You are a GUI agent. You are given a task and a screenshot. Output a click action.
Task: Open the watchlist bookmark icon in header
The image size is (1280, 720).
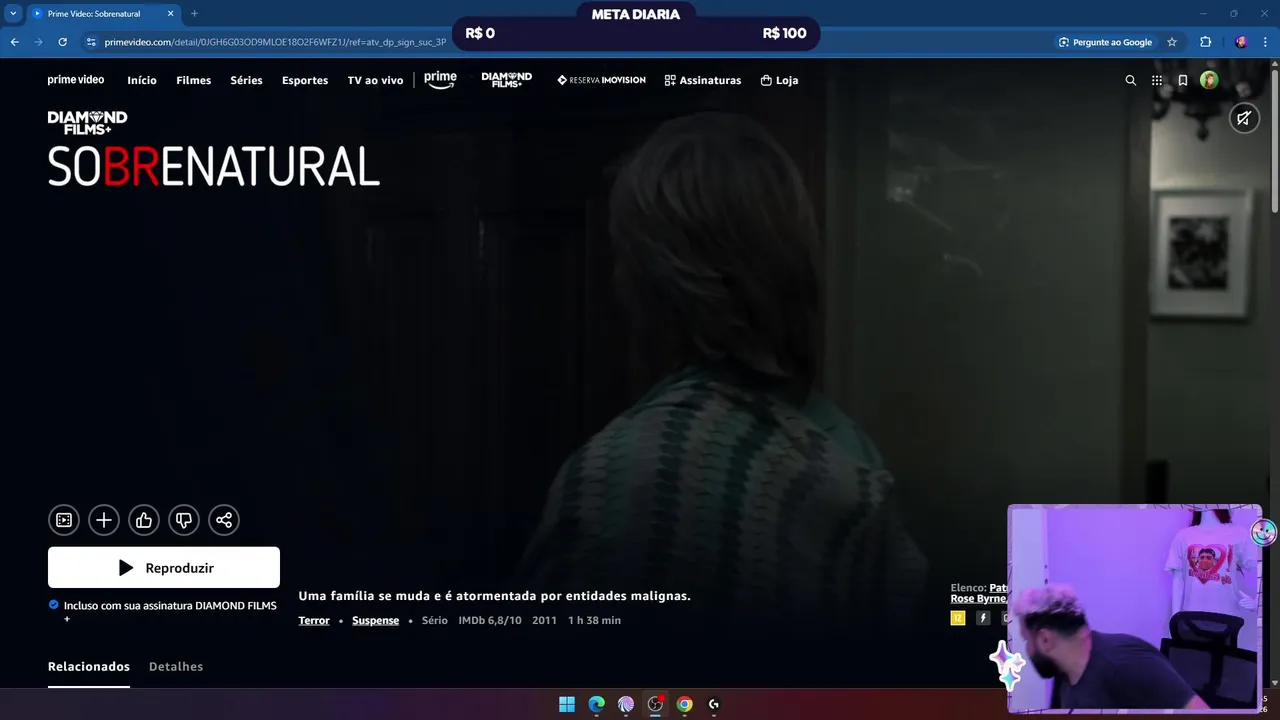pyautogui.click(x=1183, y=80)
